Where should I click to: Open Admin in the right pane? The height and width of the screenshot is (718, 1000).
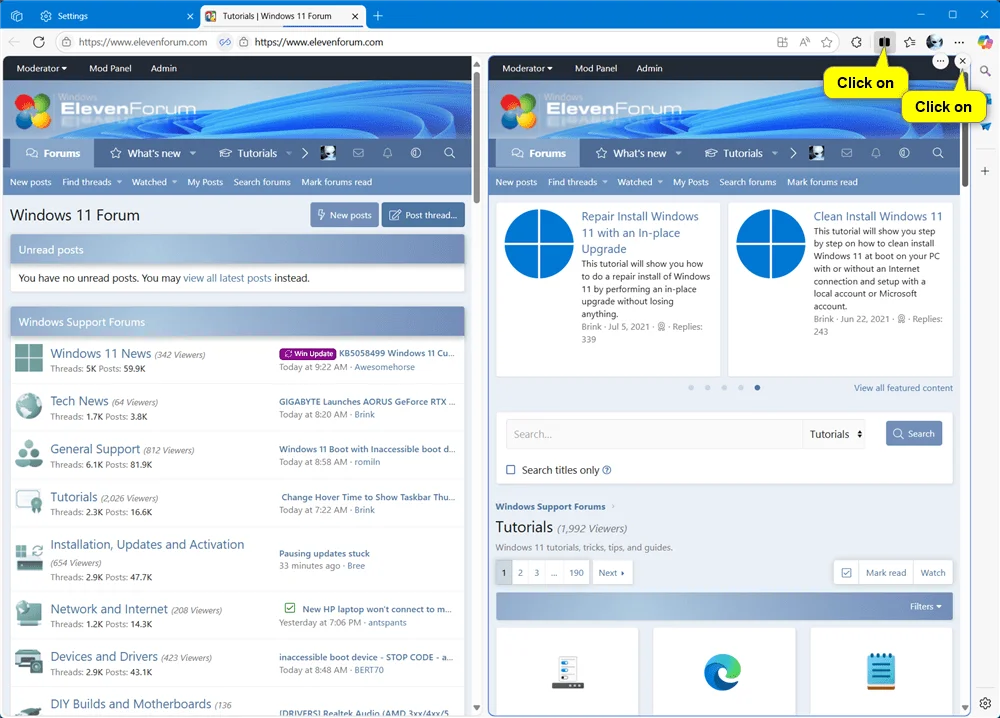pyautogui.click(x=649, y=68)
